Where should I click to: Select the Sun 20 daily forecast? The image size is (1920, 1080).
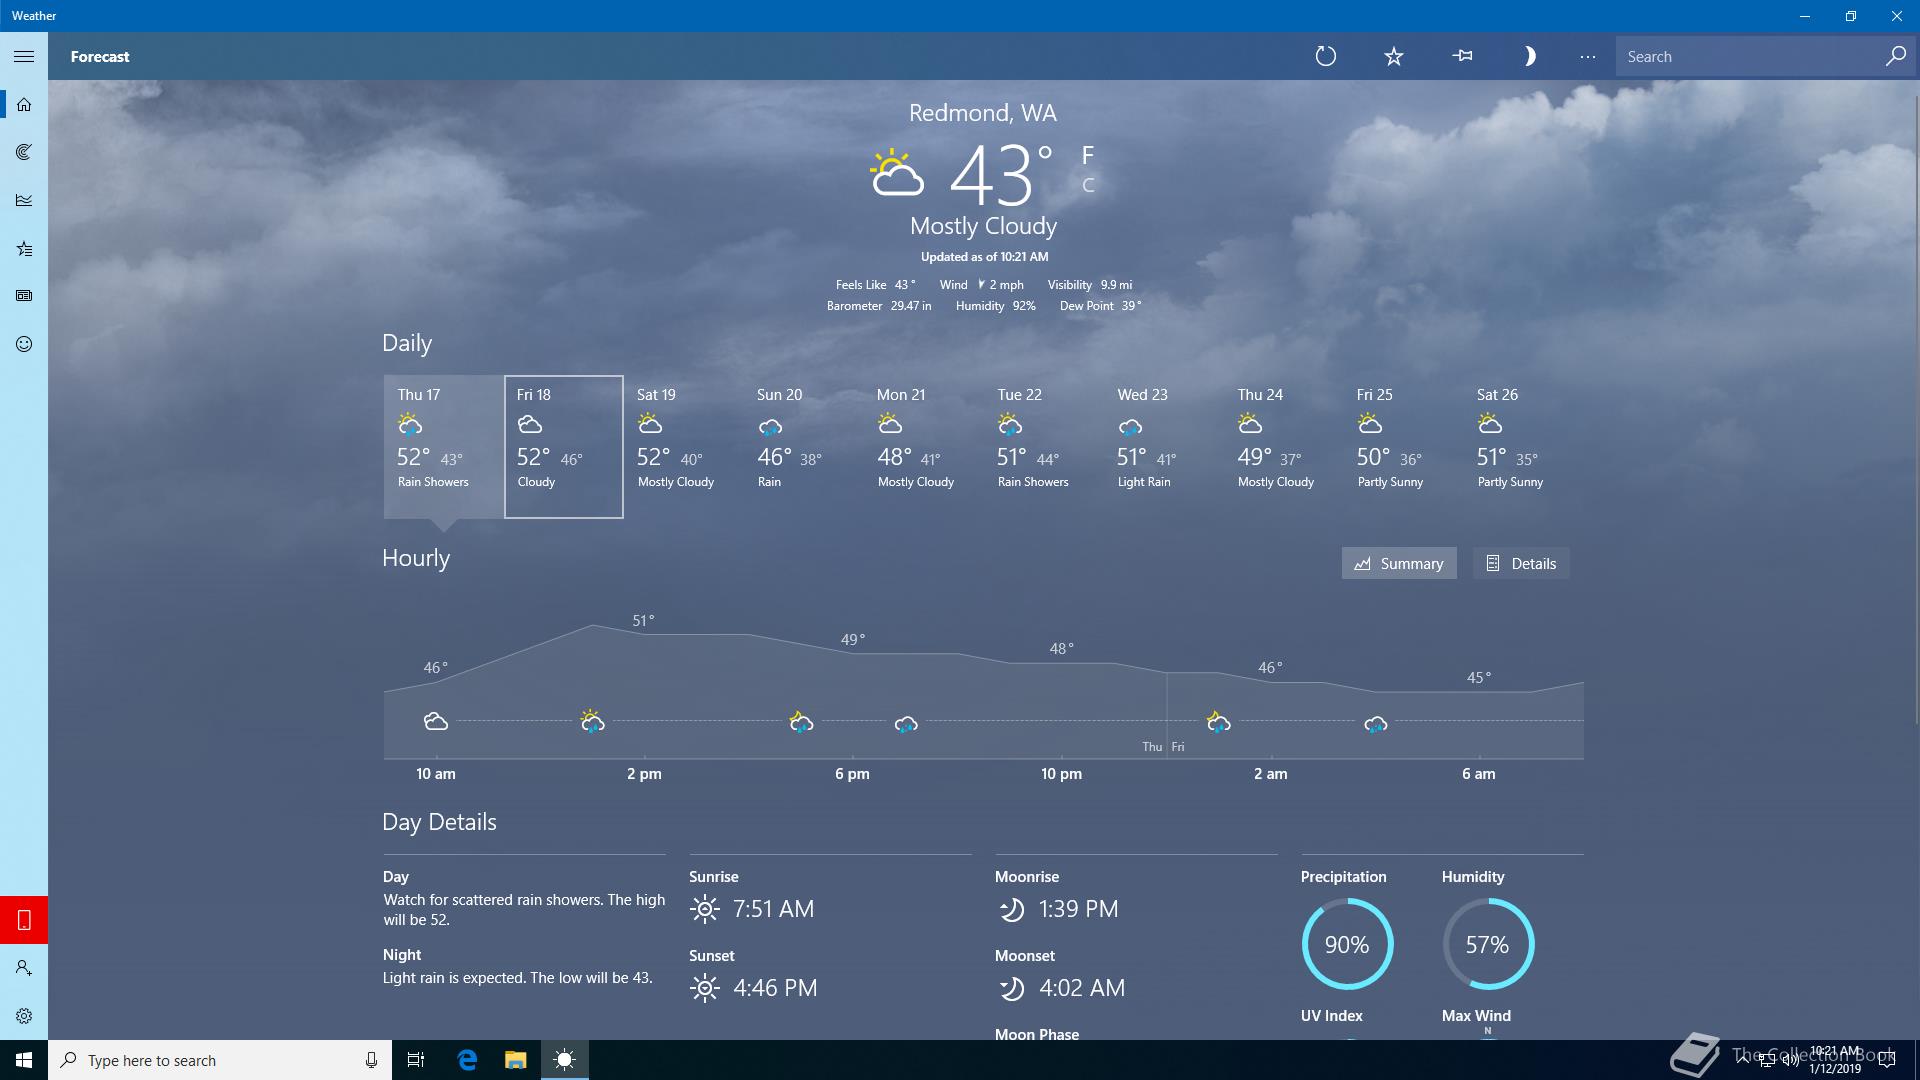[x=804, y=447]
